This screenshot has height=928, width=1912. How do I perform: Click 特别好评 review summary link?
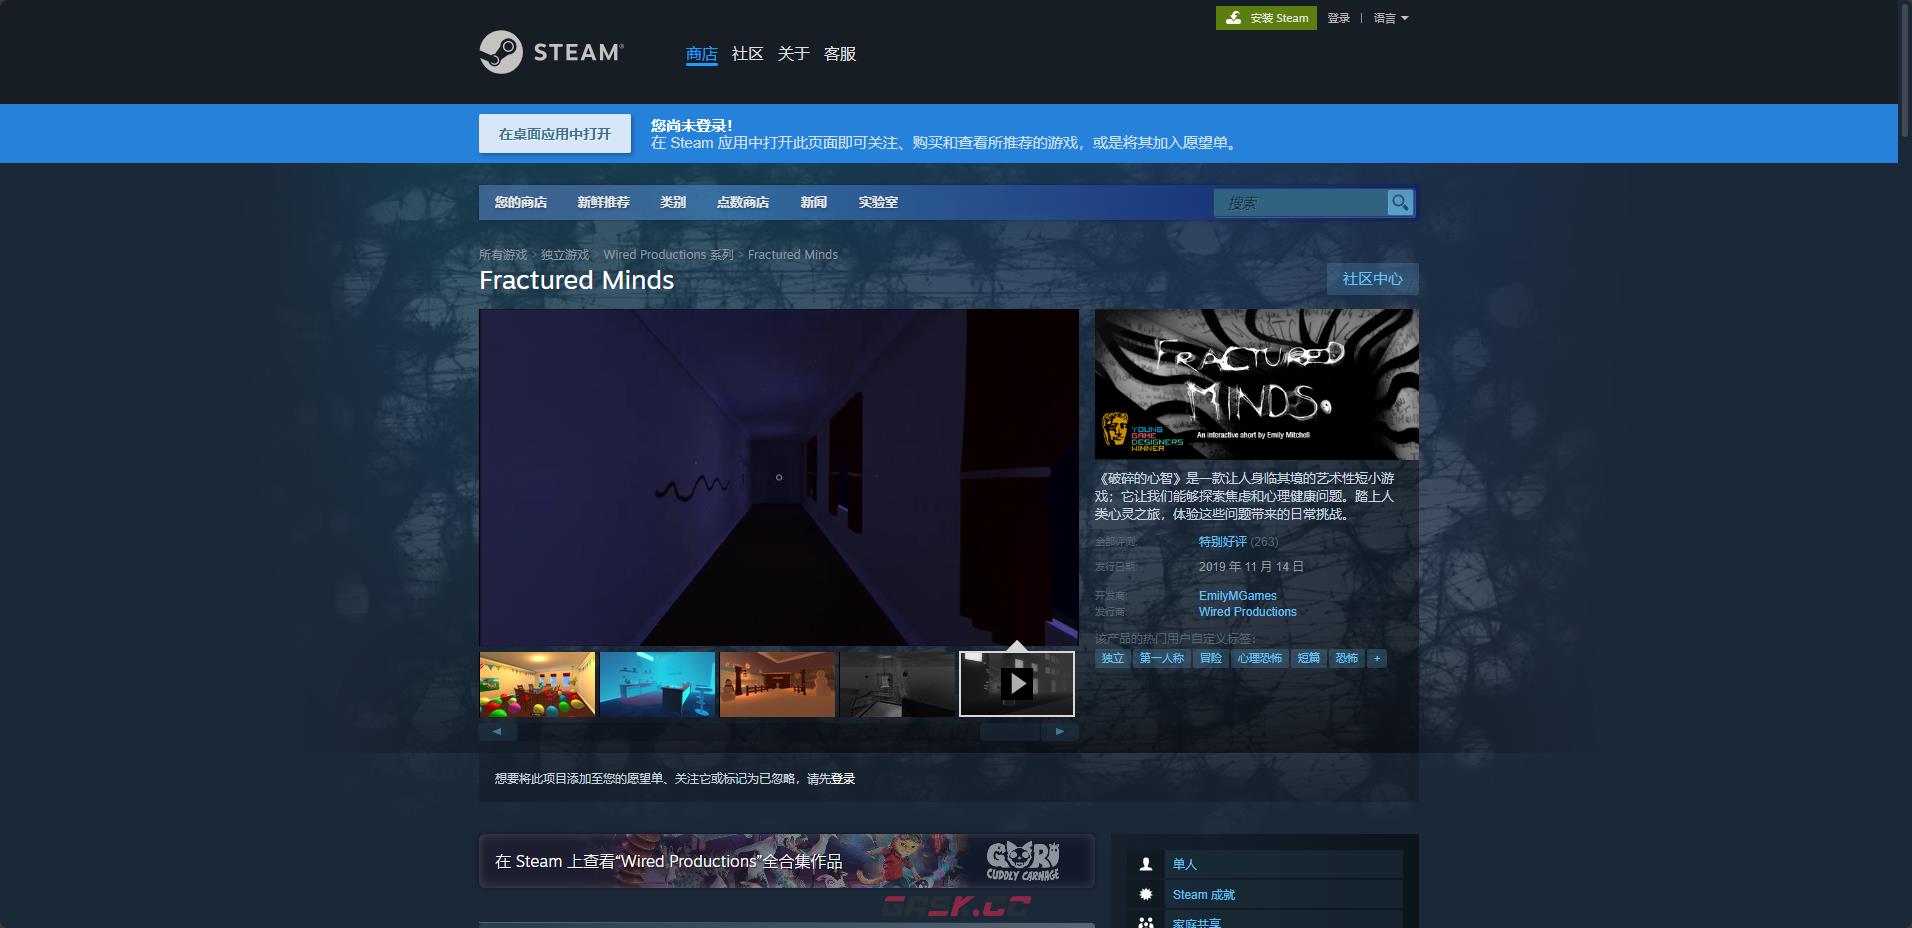point(1223,542)
